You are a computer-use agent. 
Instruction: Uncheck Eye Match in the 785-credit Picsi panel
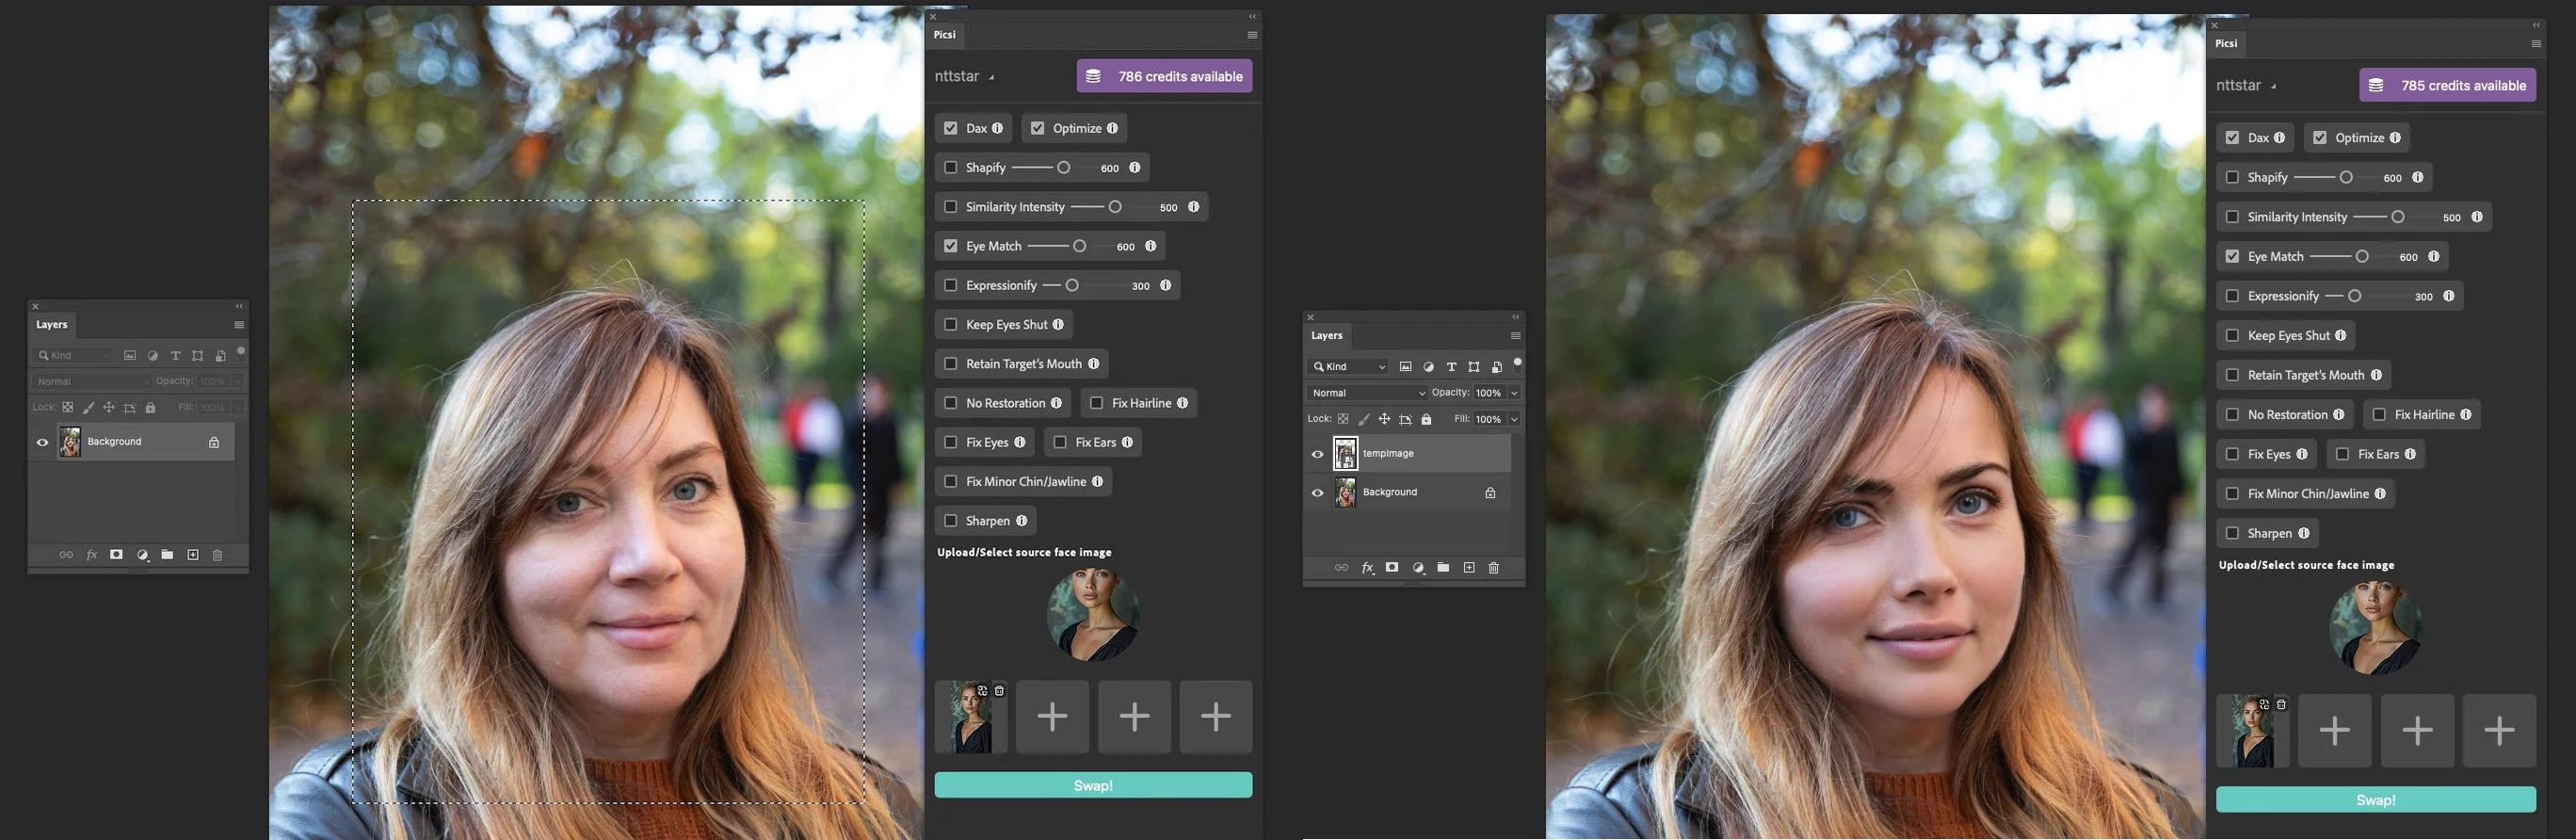[2232, 257]
